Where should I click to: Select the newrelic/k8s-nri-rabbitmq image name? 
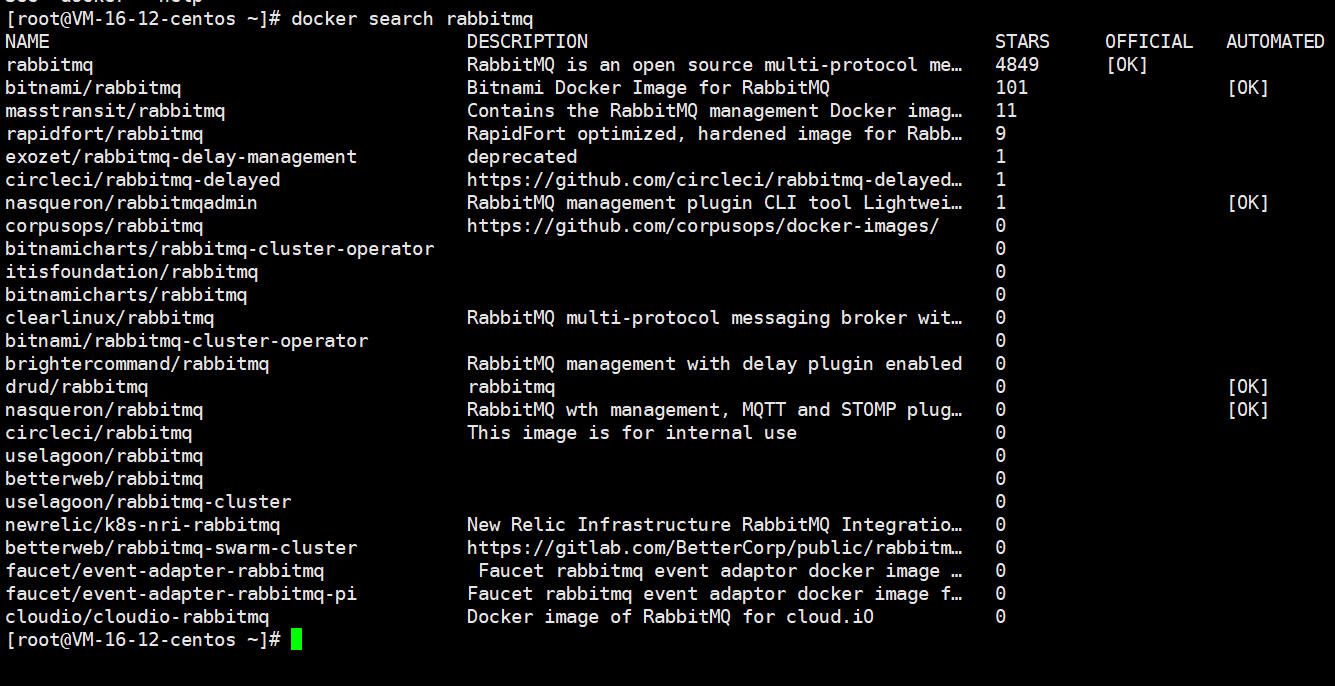(x=142, y=525)
